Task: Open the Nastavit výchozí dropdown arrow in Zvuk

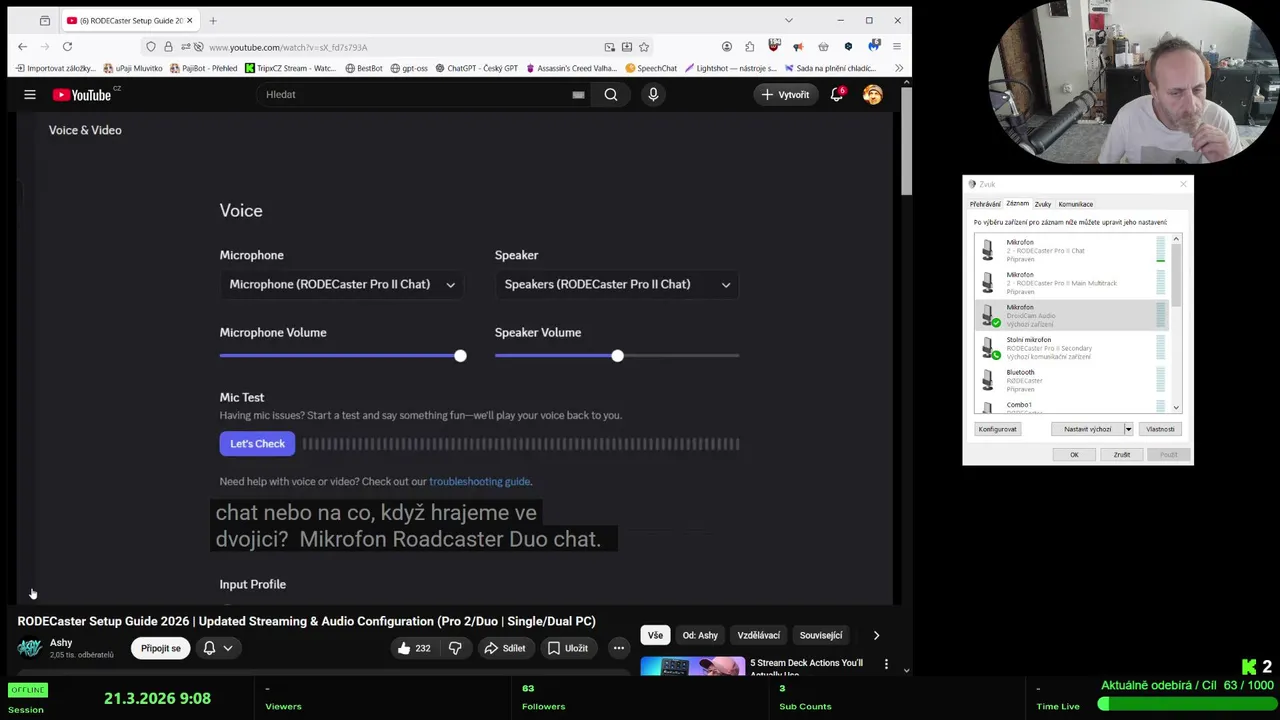Action: 1128,429
